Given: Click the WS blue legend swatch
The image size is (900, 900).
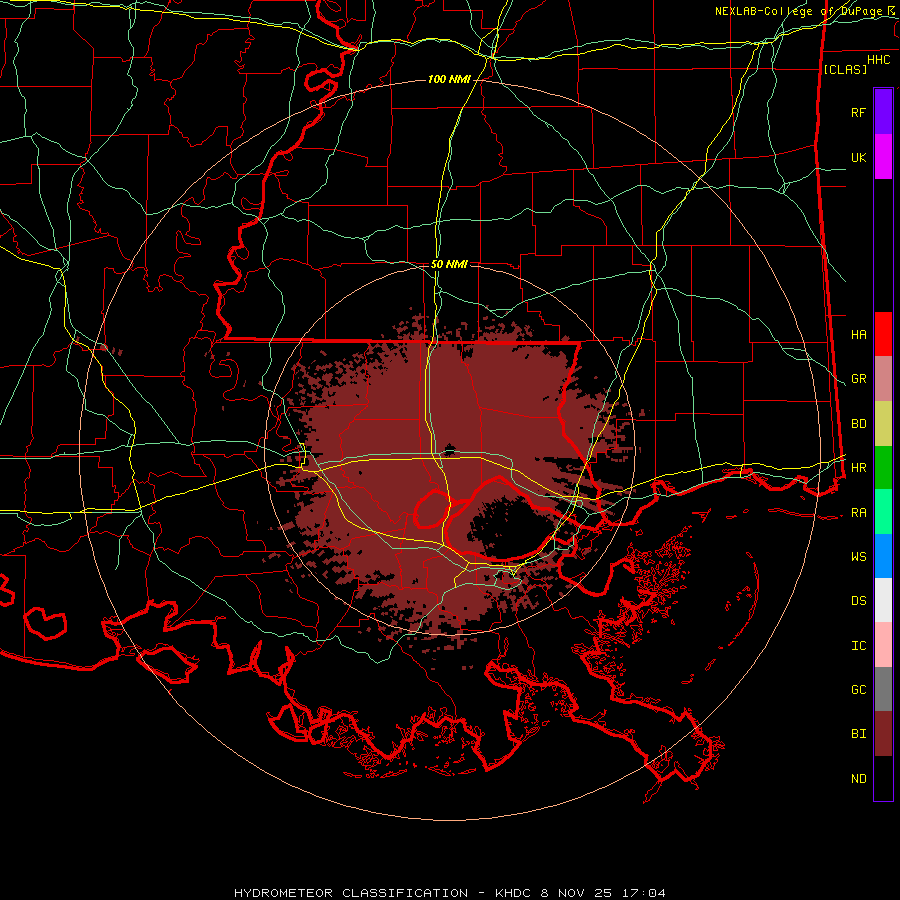Looking at the screenshot, I should coord(883,556).
